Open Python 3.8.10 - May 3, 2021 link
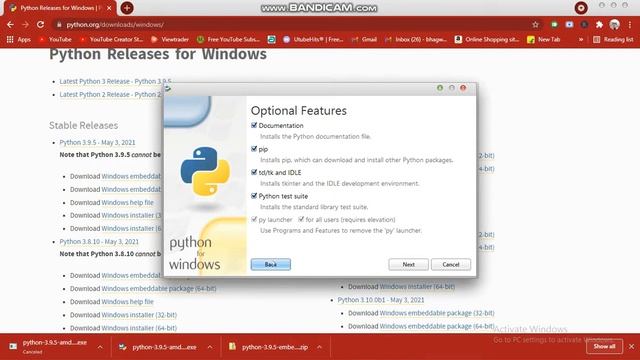Screen dimensions: 640x360 click(99, 242)
